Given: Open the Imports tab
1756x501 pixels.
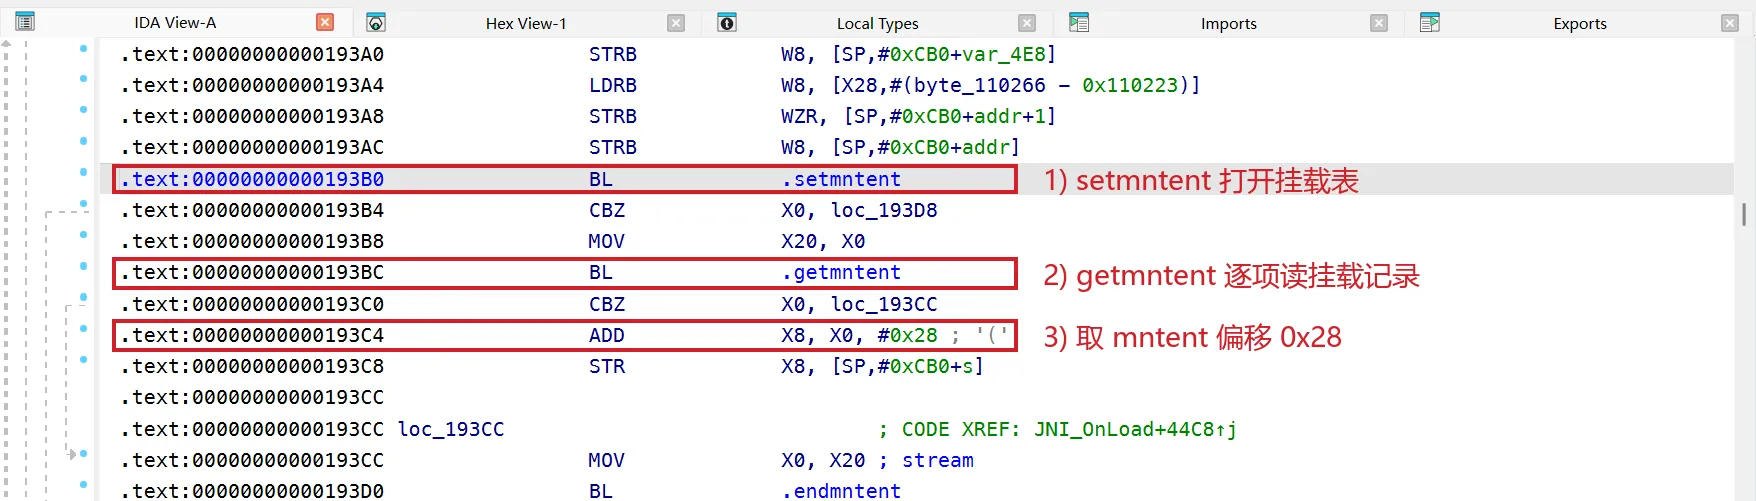Looking at the screenshot, I should point(1228,23).
